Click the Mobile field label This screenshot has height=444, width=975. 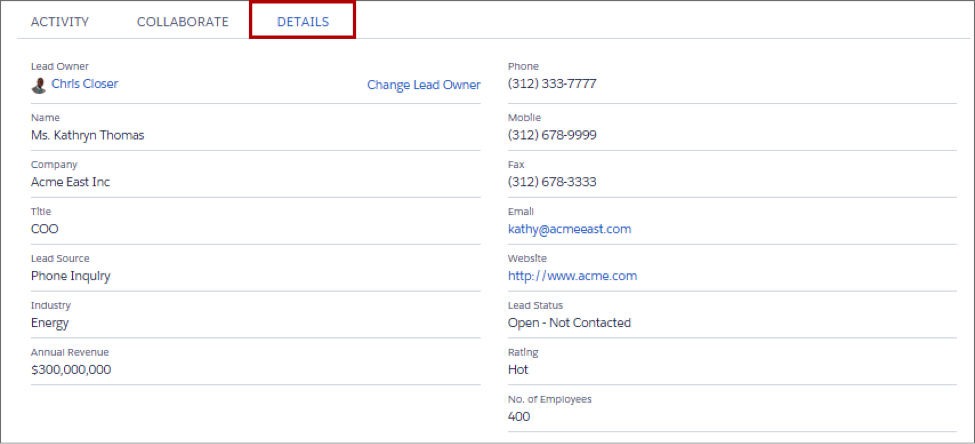pyautogui.click(x=524, y=118)
